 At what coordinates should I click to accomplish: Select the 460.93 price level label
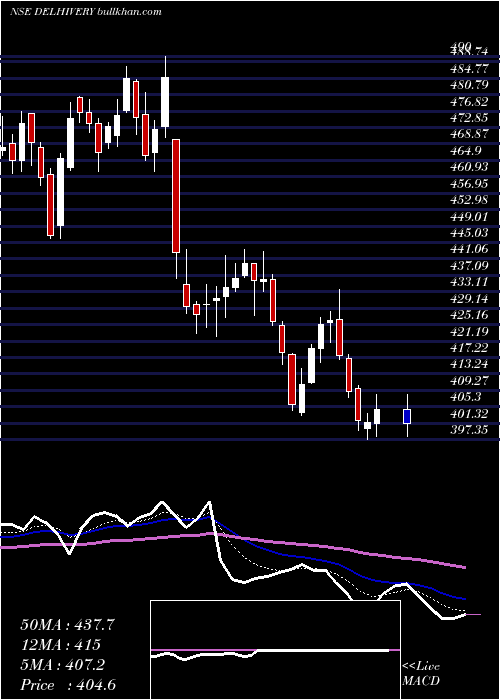tap(469, 168)
